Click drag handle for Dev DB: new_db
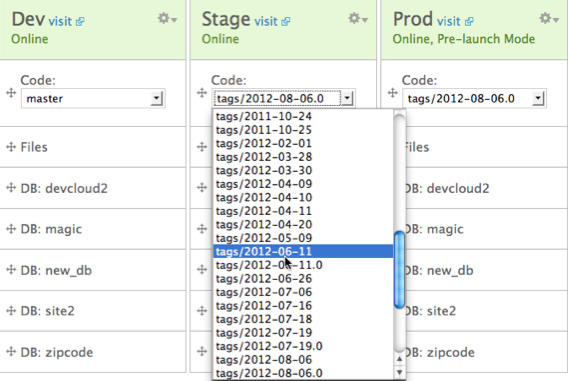Screen dimensions: 568x381 coord(11,270)
